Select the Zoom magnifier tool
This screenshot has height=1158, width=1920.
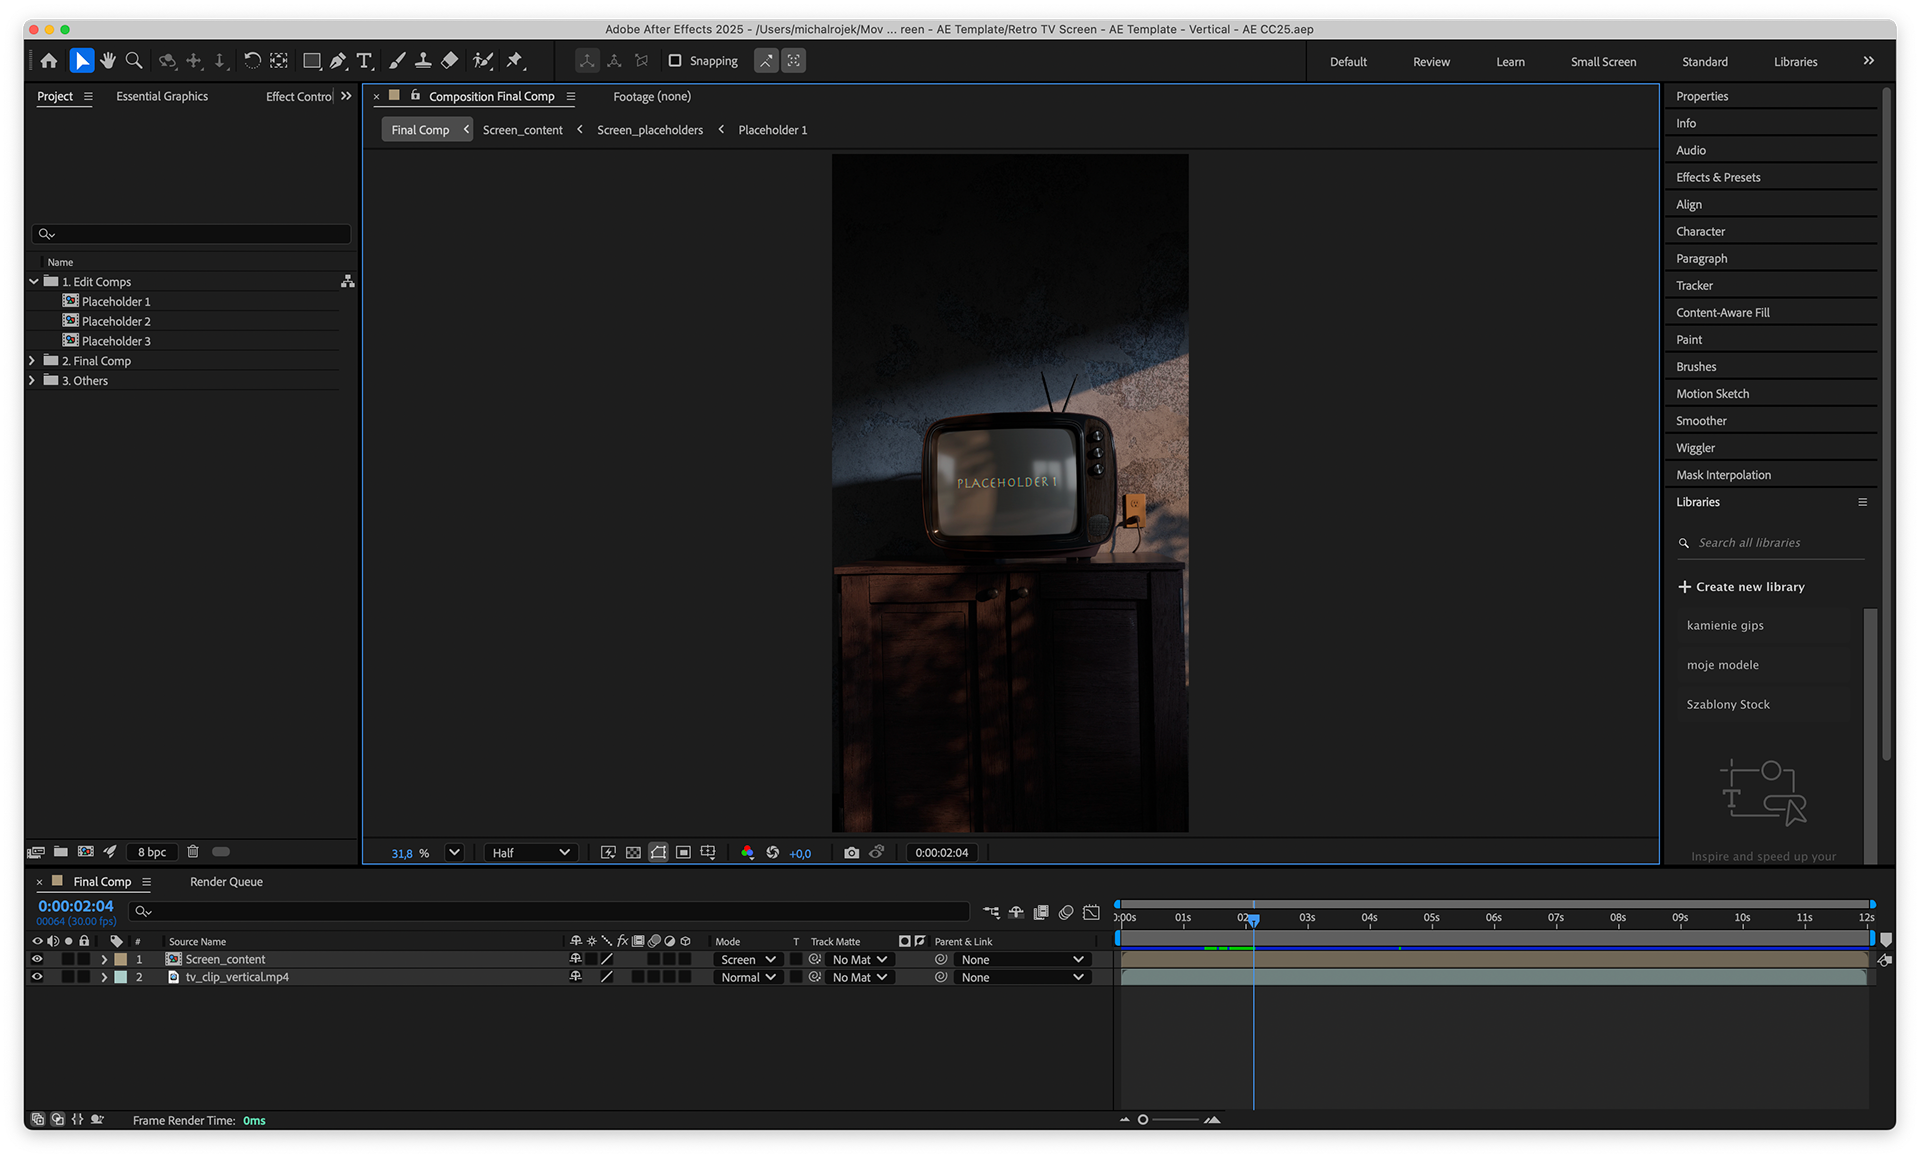click(134, 61)
